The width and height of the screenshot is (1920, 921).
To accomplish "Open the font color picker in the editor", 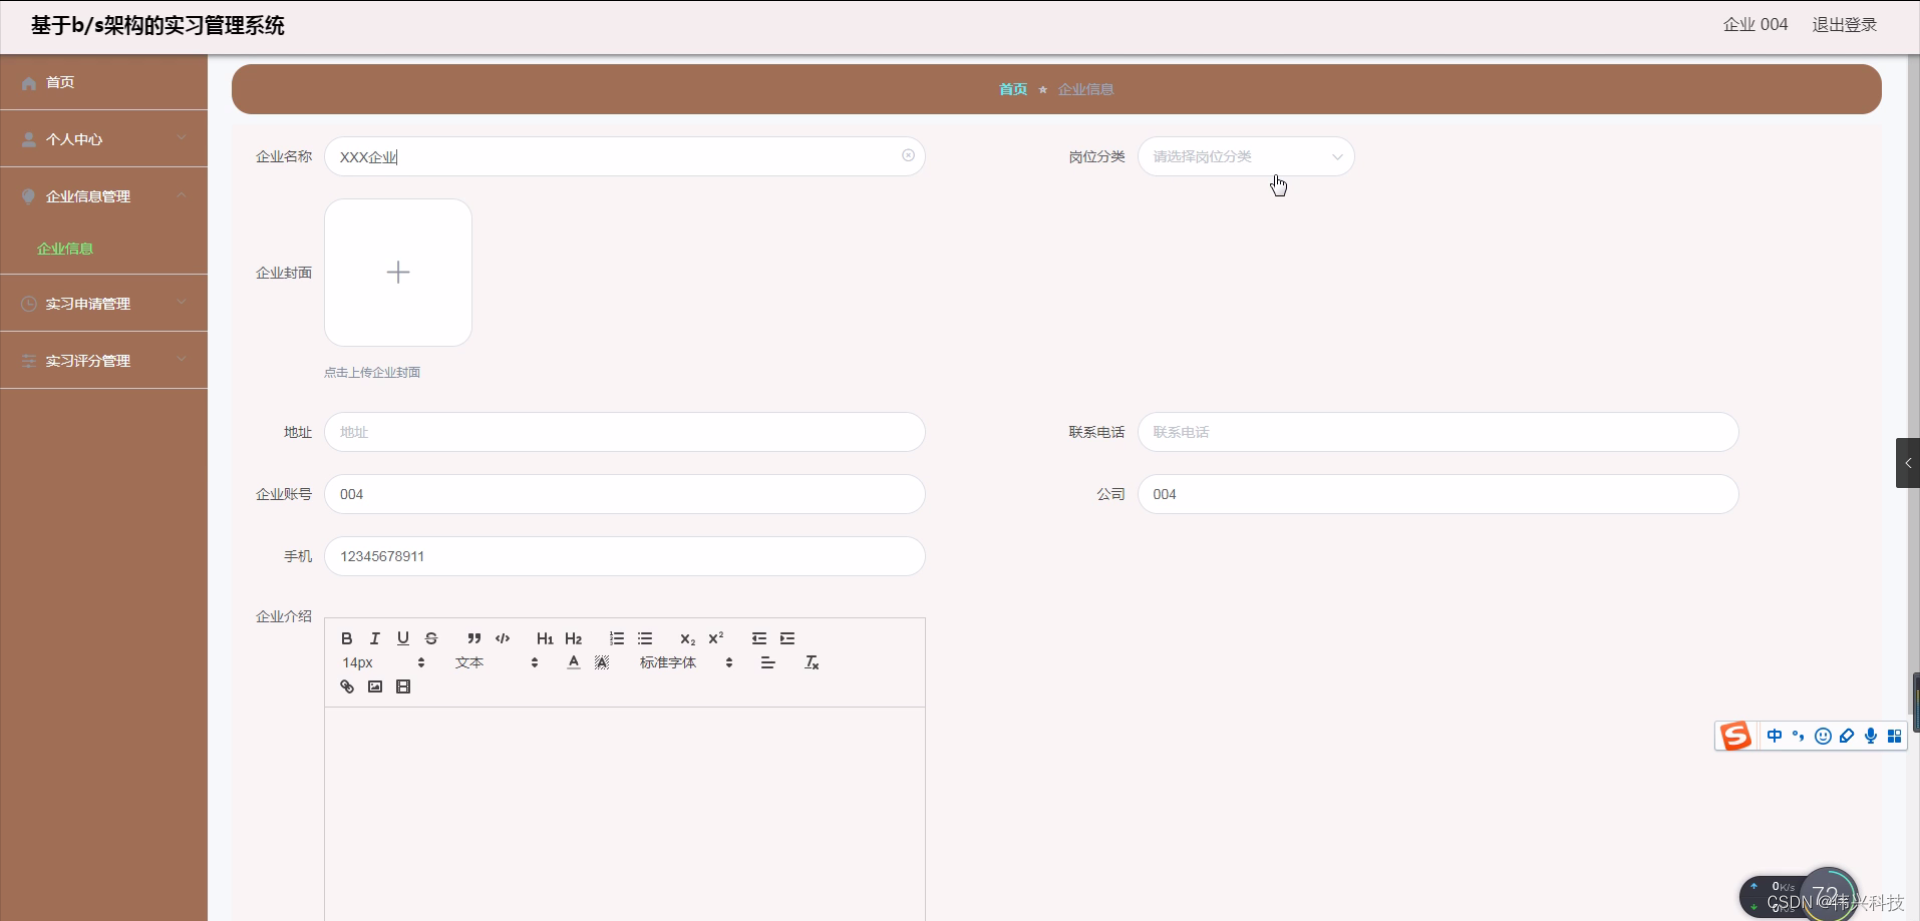I will coord(572,661).
